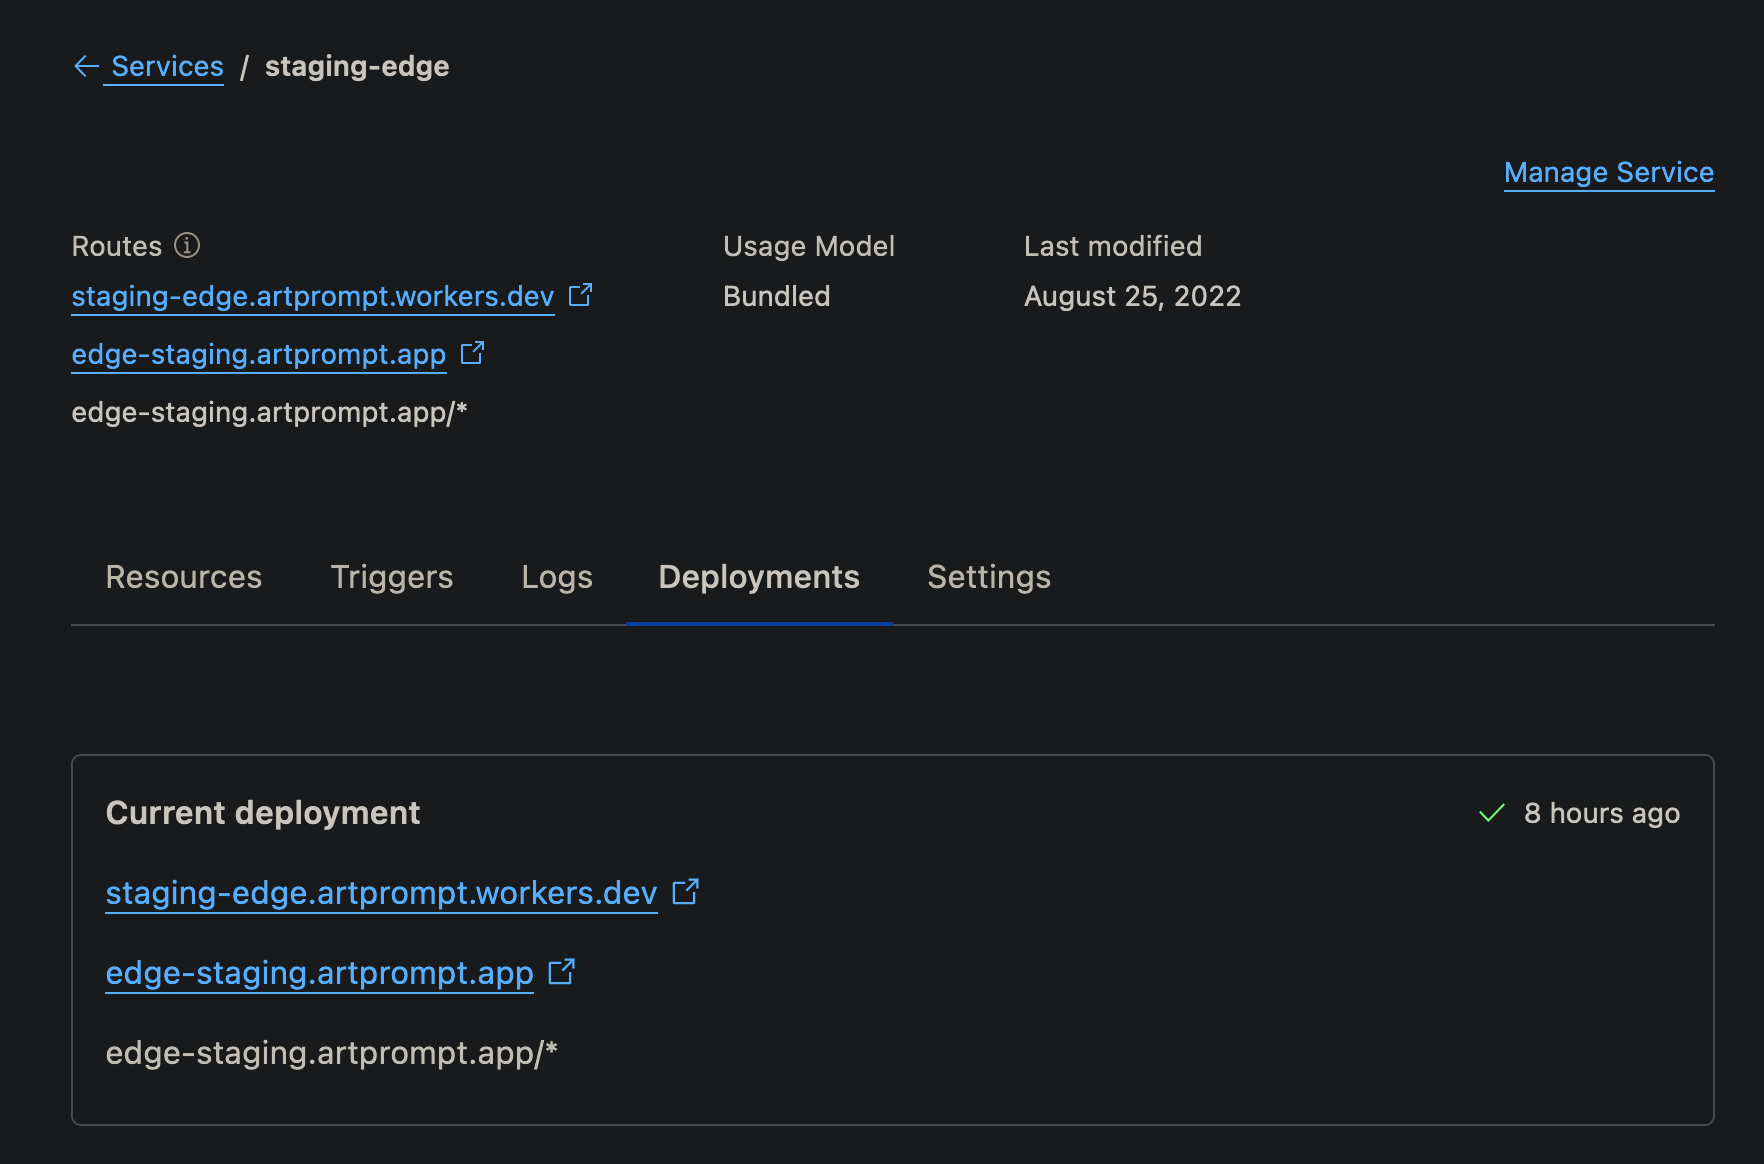
Task: Switch to the Resources tab
Action: coord(183,577)
